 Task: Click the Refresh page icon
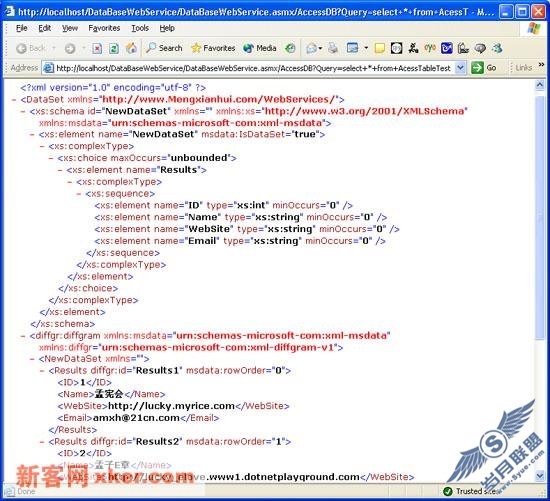click(114, 48)
